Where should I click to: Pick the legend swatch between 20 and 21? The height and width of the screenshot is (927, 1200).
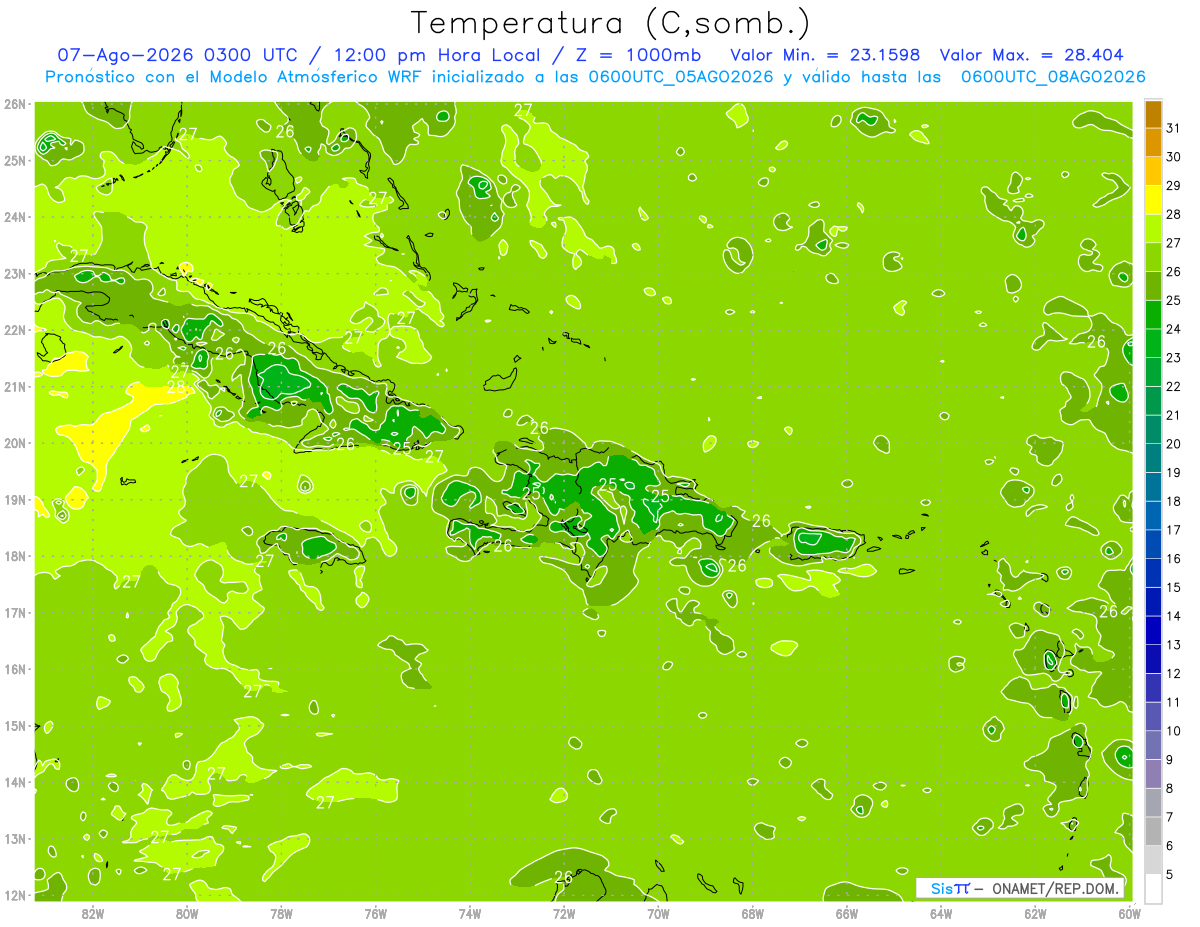click(1153, 430)
